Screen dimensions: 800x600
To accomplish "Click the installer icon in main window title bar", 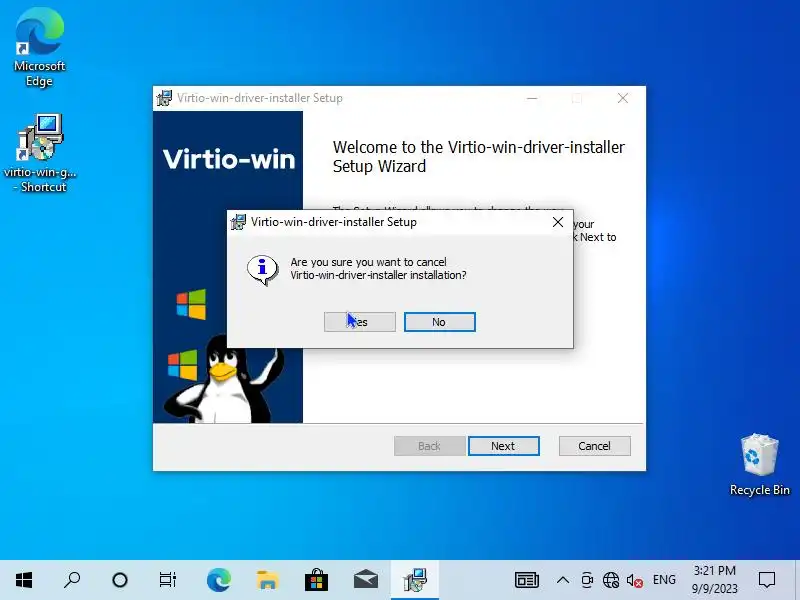I will [164, 98].
